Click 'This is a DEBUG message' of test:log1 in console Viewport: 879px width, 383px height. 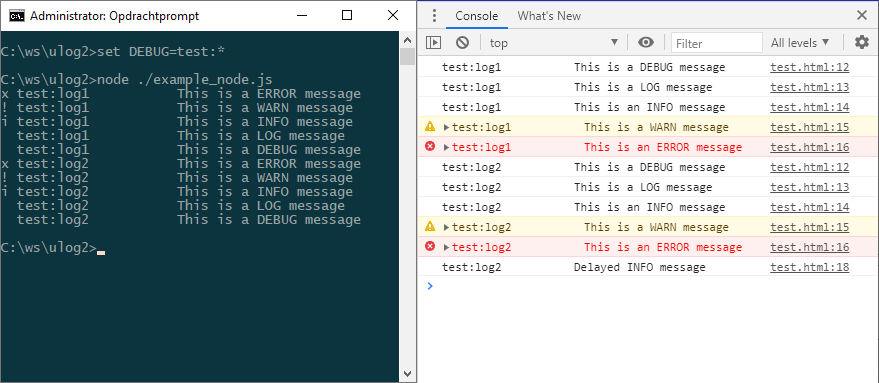649,67
